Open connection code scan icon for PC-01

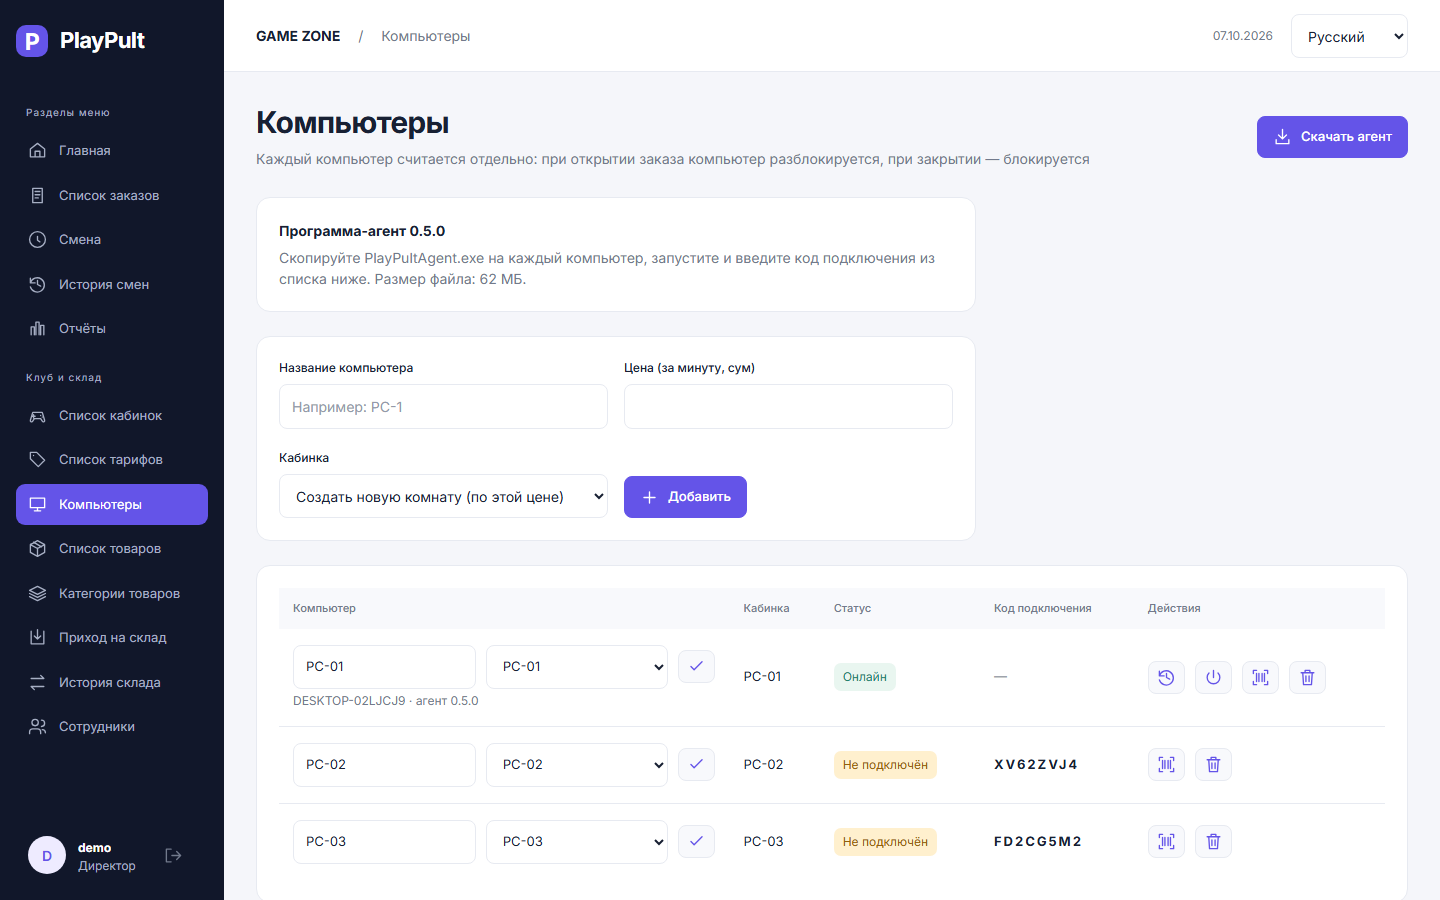[x=1260, y=677]
